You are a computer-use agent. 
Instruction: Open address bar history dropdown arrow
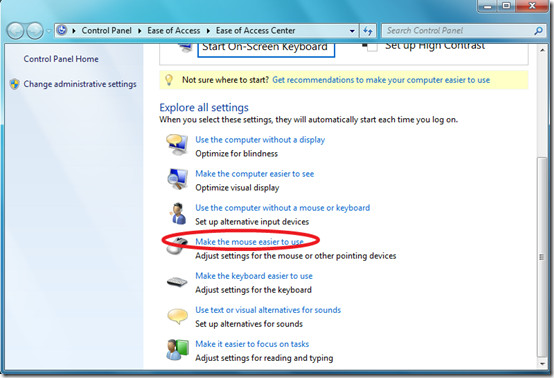352,31
